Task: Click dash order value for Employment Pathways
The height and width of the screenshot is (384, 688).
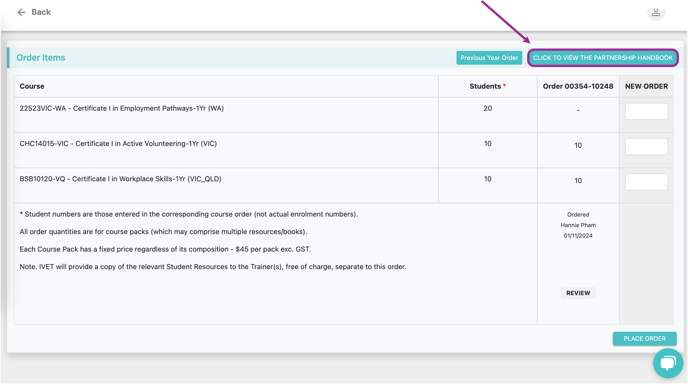Action: click(578, 110)
